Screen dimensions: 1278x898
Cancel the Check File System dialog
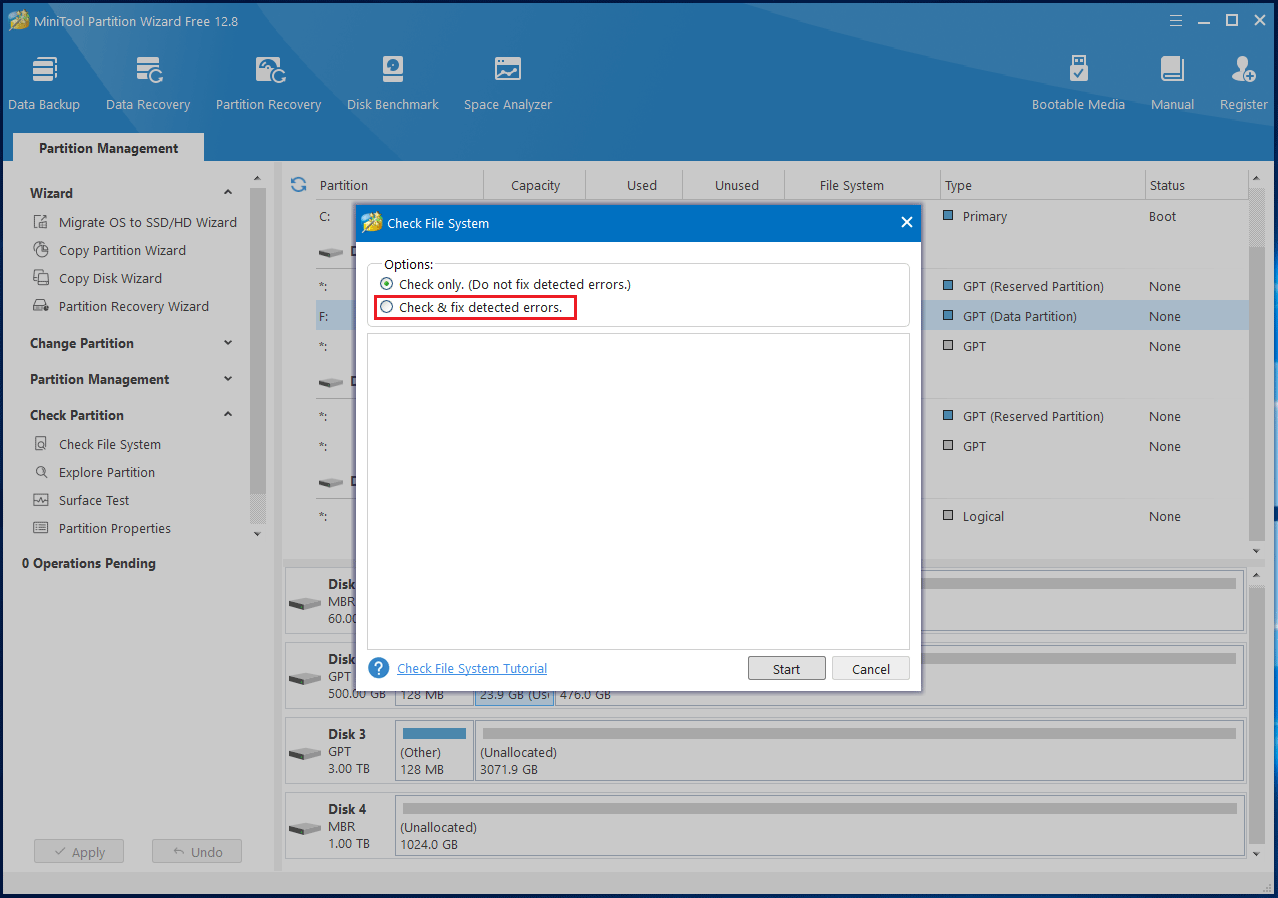[x=870, y=669]
